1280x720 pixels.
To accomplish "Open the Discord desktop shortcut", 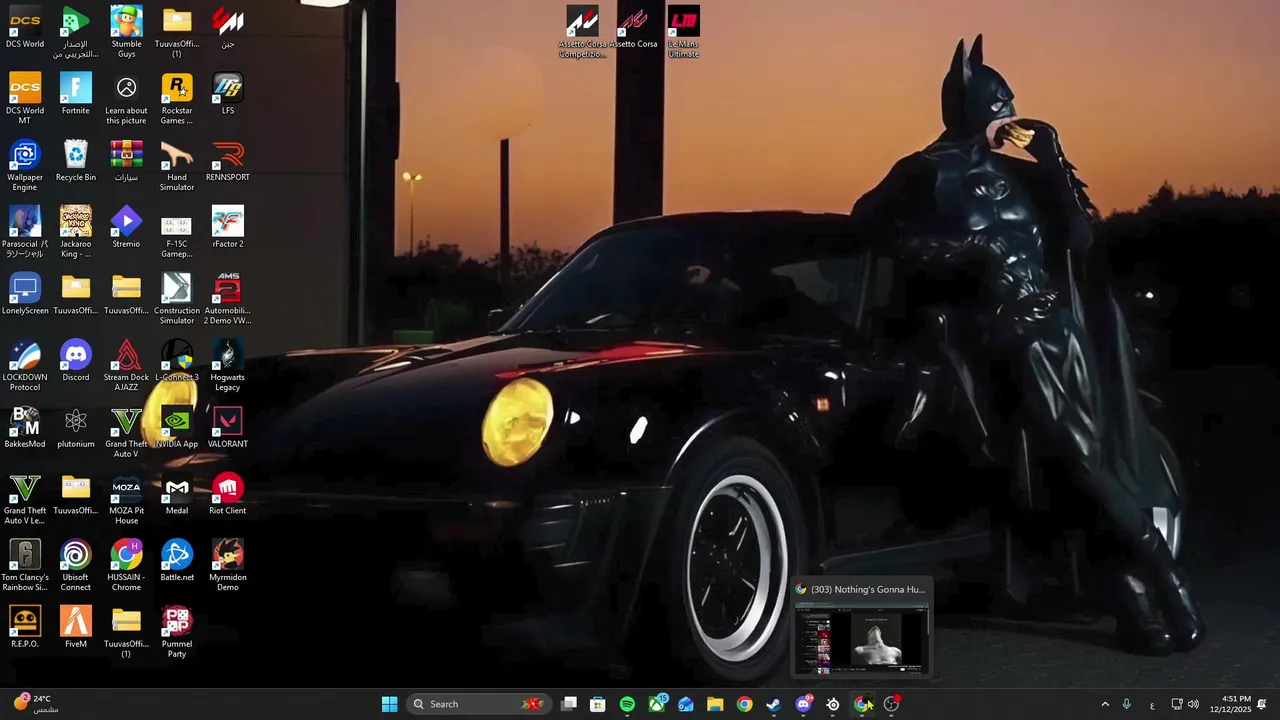I will pyautogui.click(x=76, y=360).
